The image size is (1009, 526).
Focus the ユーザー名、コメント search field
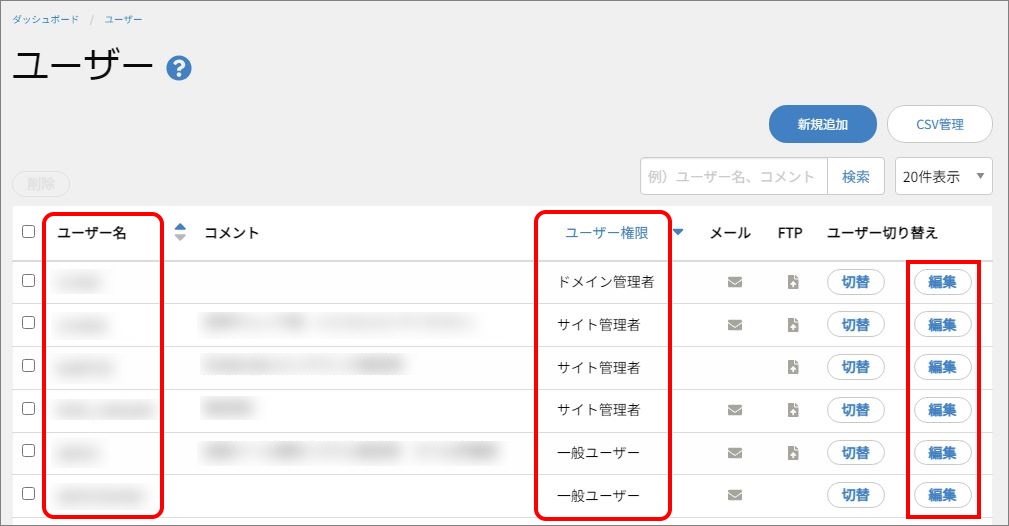734,176
